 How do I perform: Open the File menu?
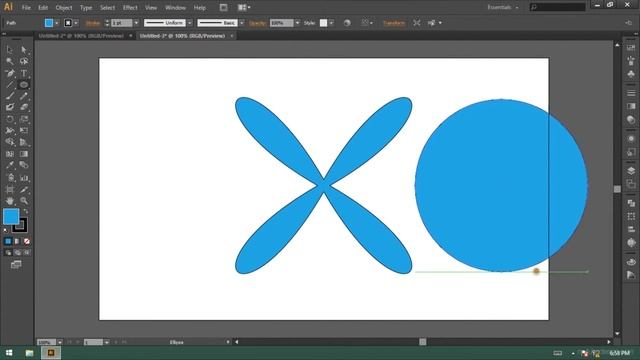pos(26,8)
